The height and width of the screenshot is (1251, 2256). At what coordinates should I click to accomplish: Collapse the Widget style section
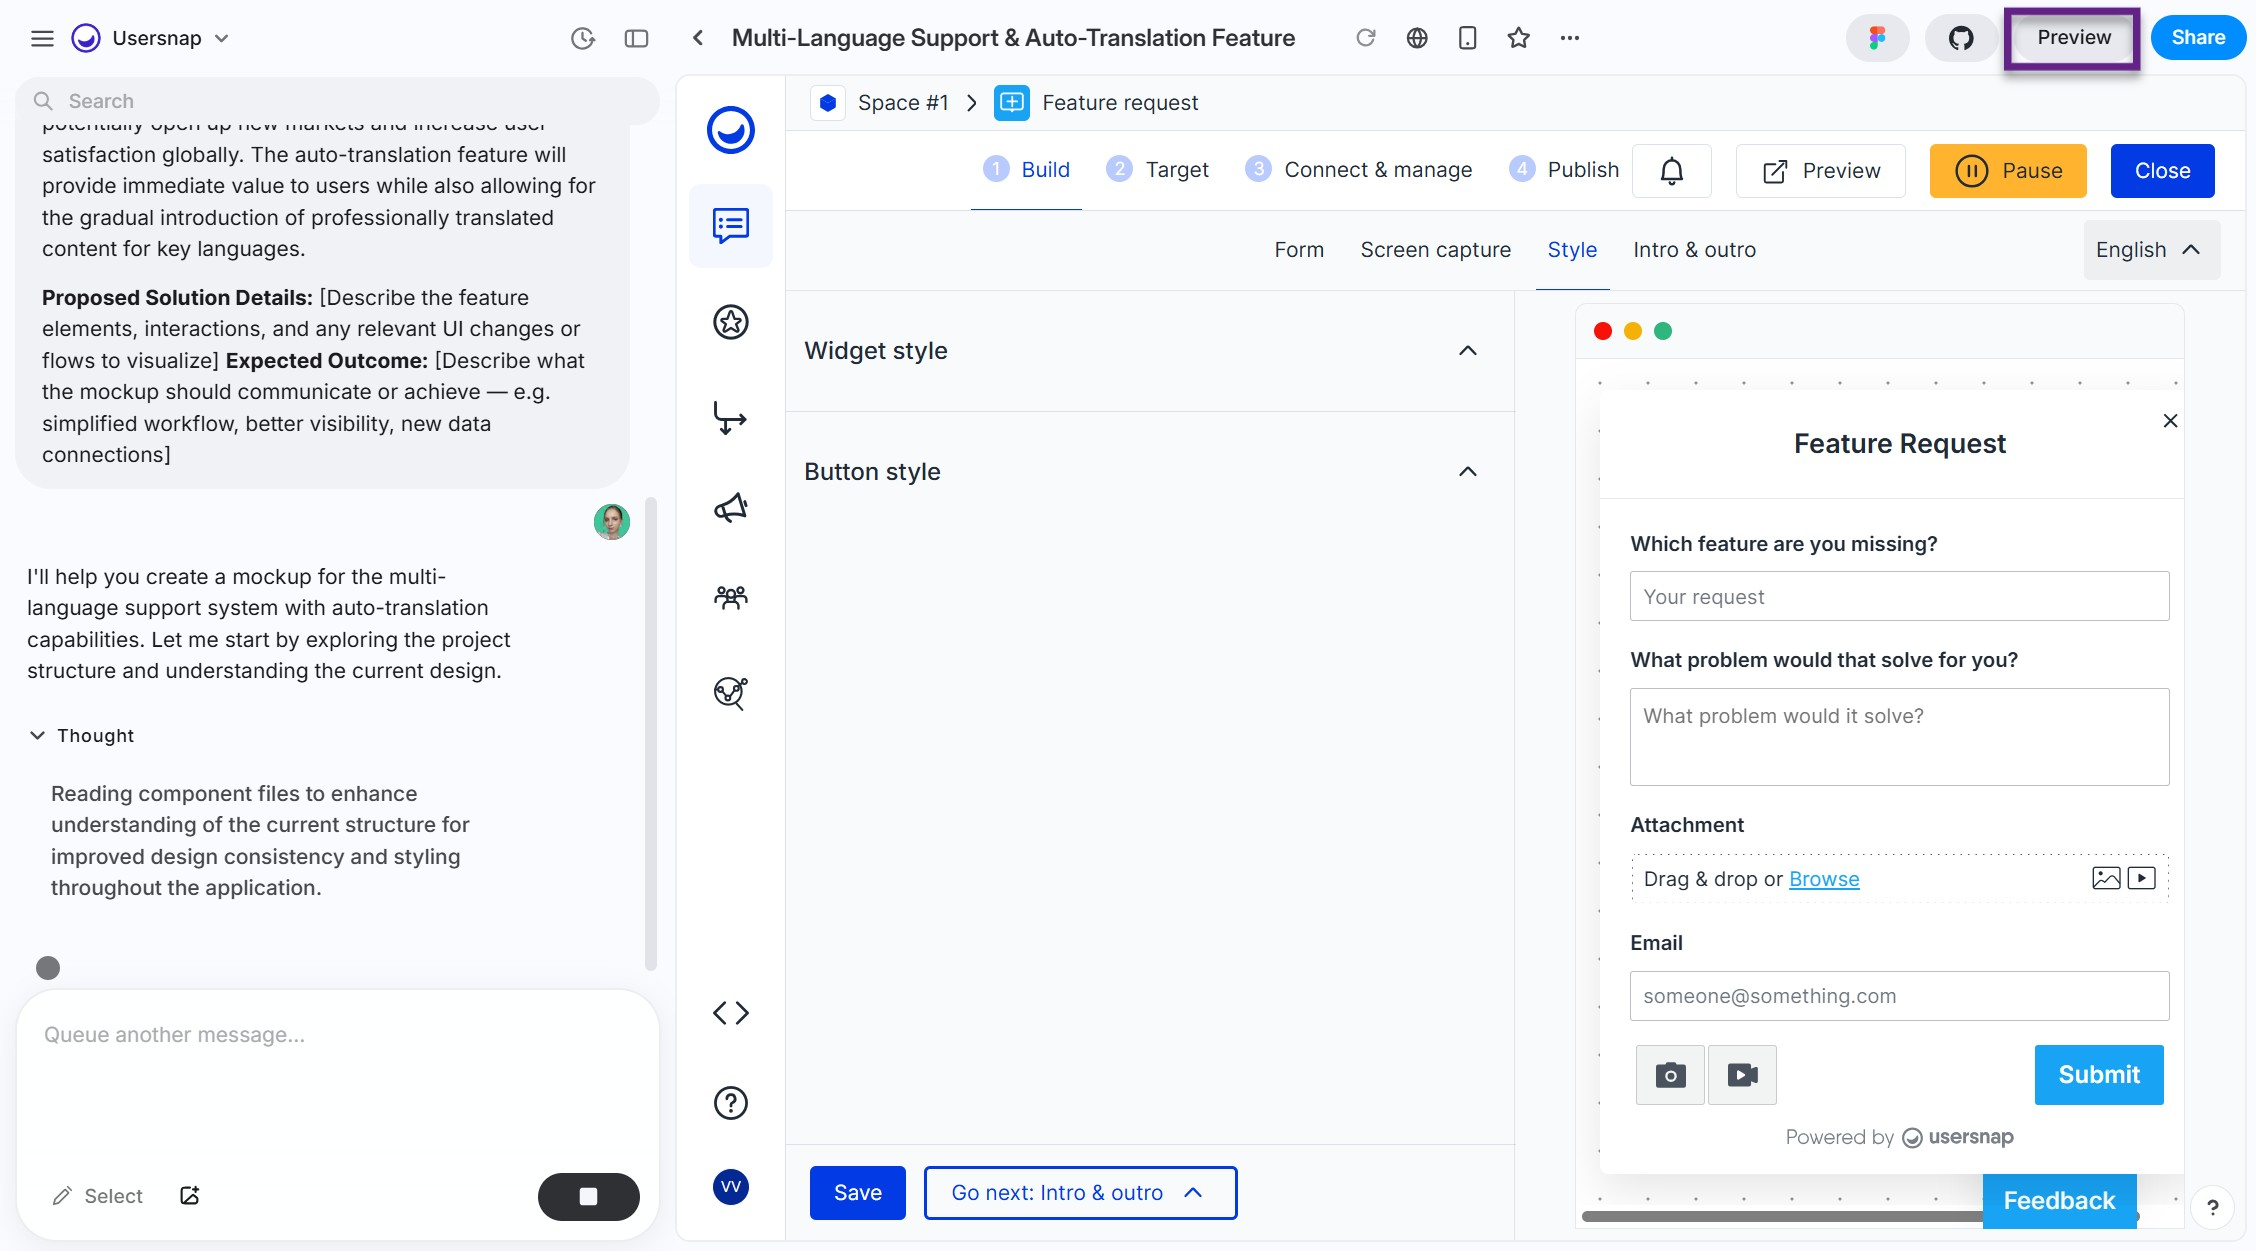click(x=1467, y=351)
